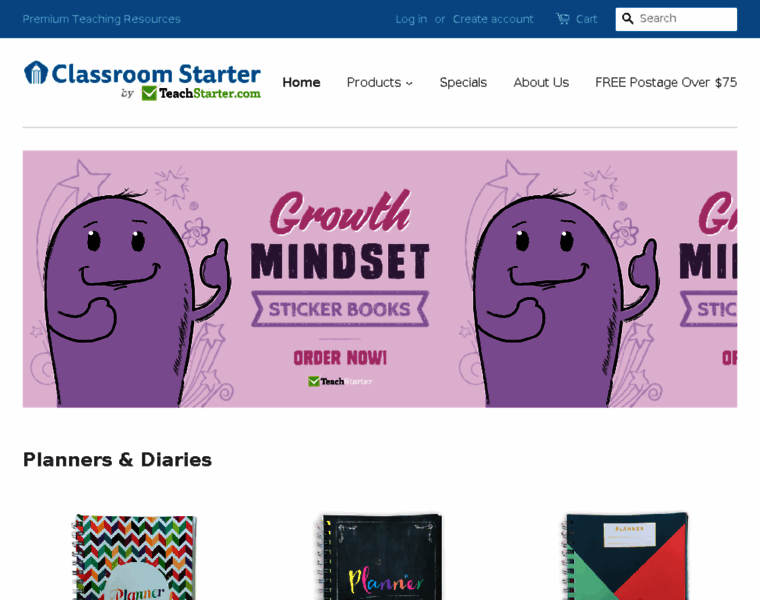Open the Cart link

point(586,19)
